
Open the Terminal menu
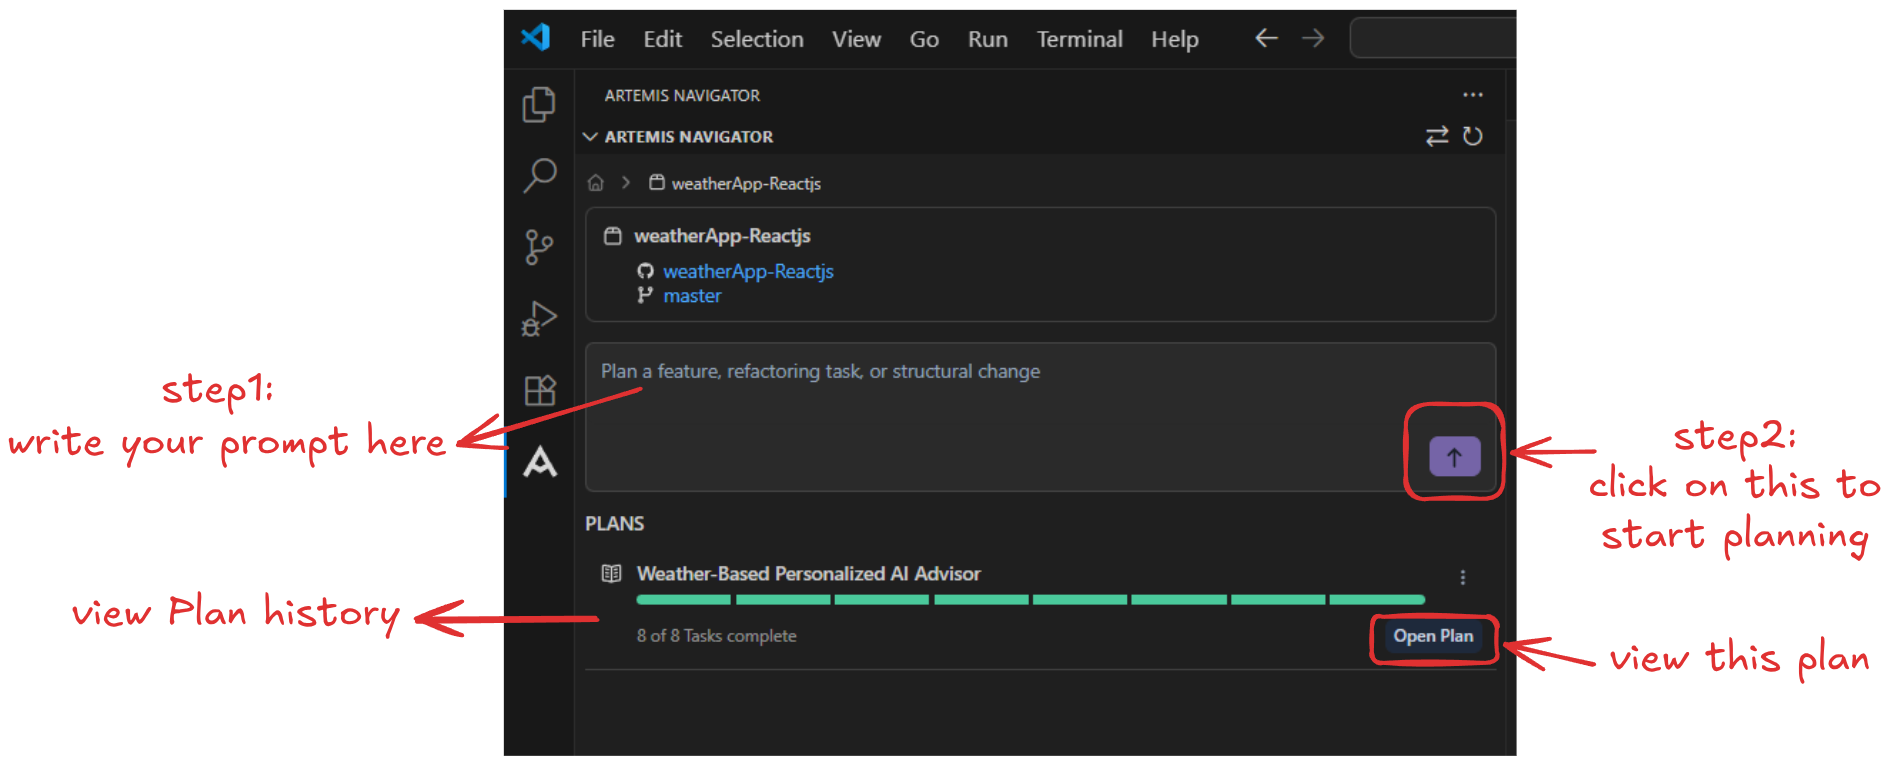click(1079, 39)
